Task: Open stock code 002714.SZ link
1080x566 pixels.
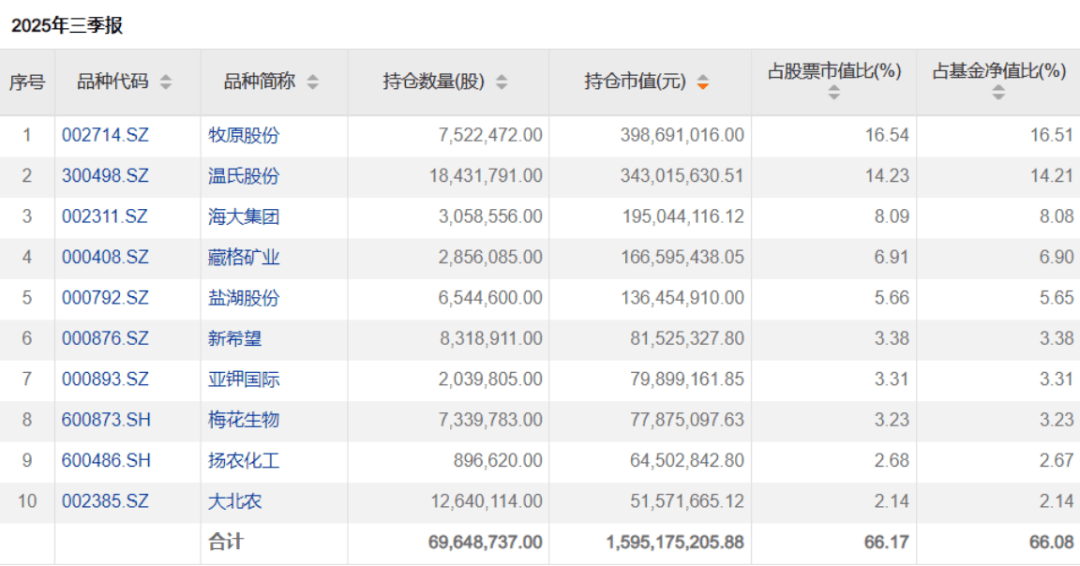Action: click(105, 135)
